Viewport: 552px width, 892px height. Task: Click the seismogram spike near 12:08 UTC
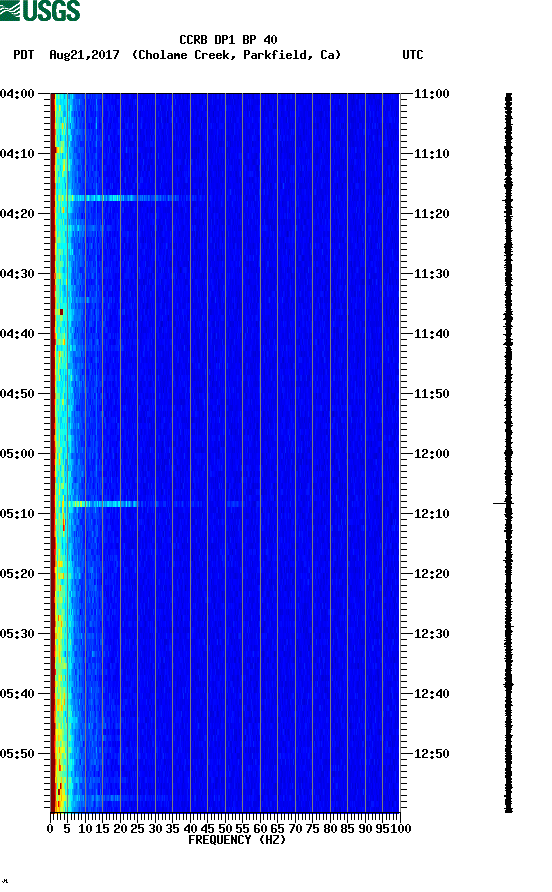(x=502, y=503)
